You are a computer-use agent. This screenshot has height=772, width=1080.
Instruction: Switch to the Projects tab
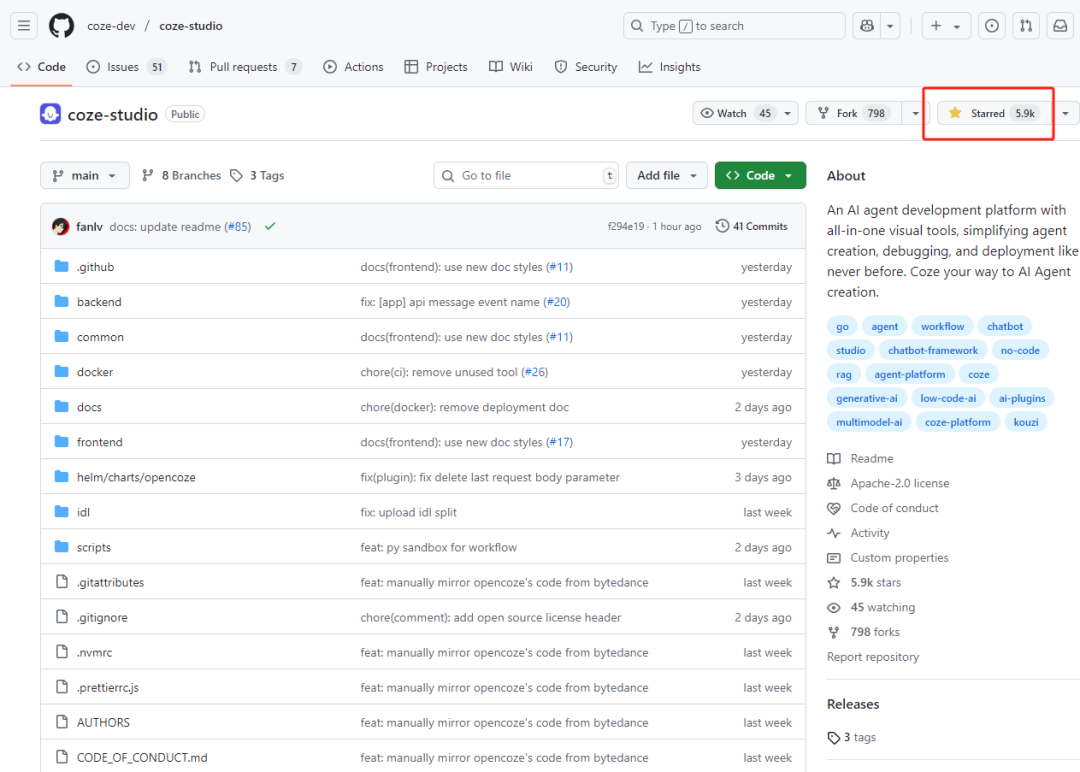tap(436, 67)
